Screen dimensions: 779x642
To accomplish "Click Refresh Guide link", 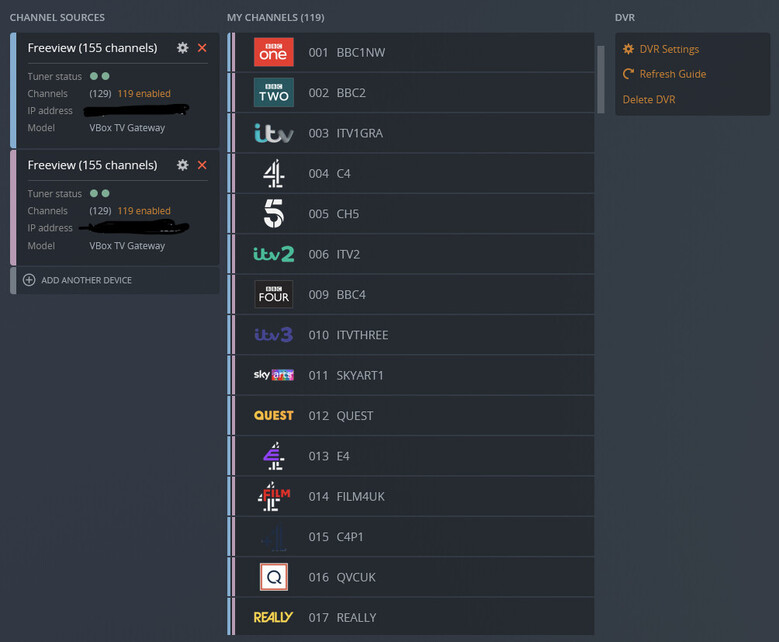I will click(x=673, y=74).
